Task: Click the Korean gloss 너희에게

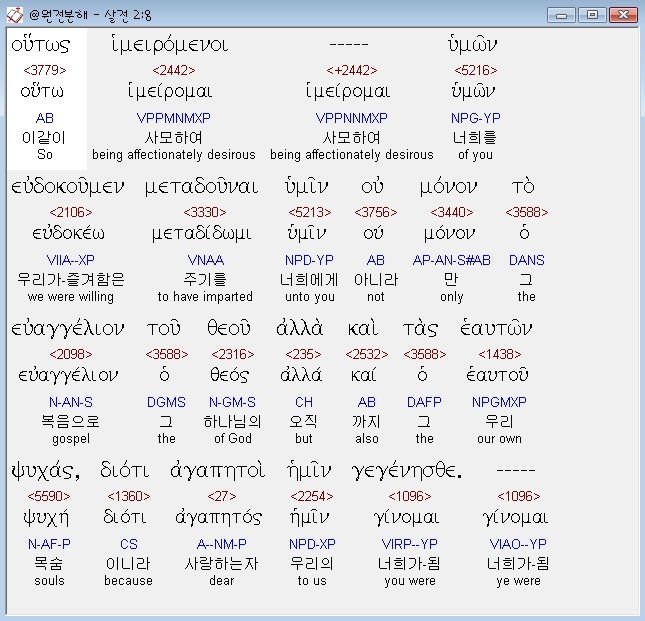Action: (x=309, y=280)
